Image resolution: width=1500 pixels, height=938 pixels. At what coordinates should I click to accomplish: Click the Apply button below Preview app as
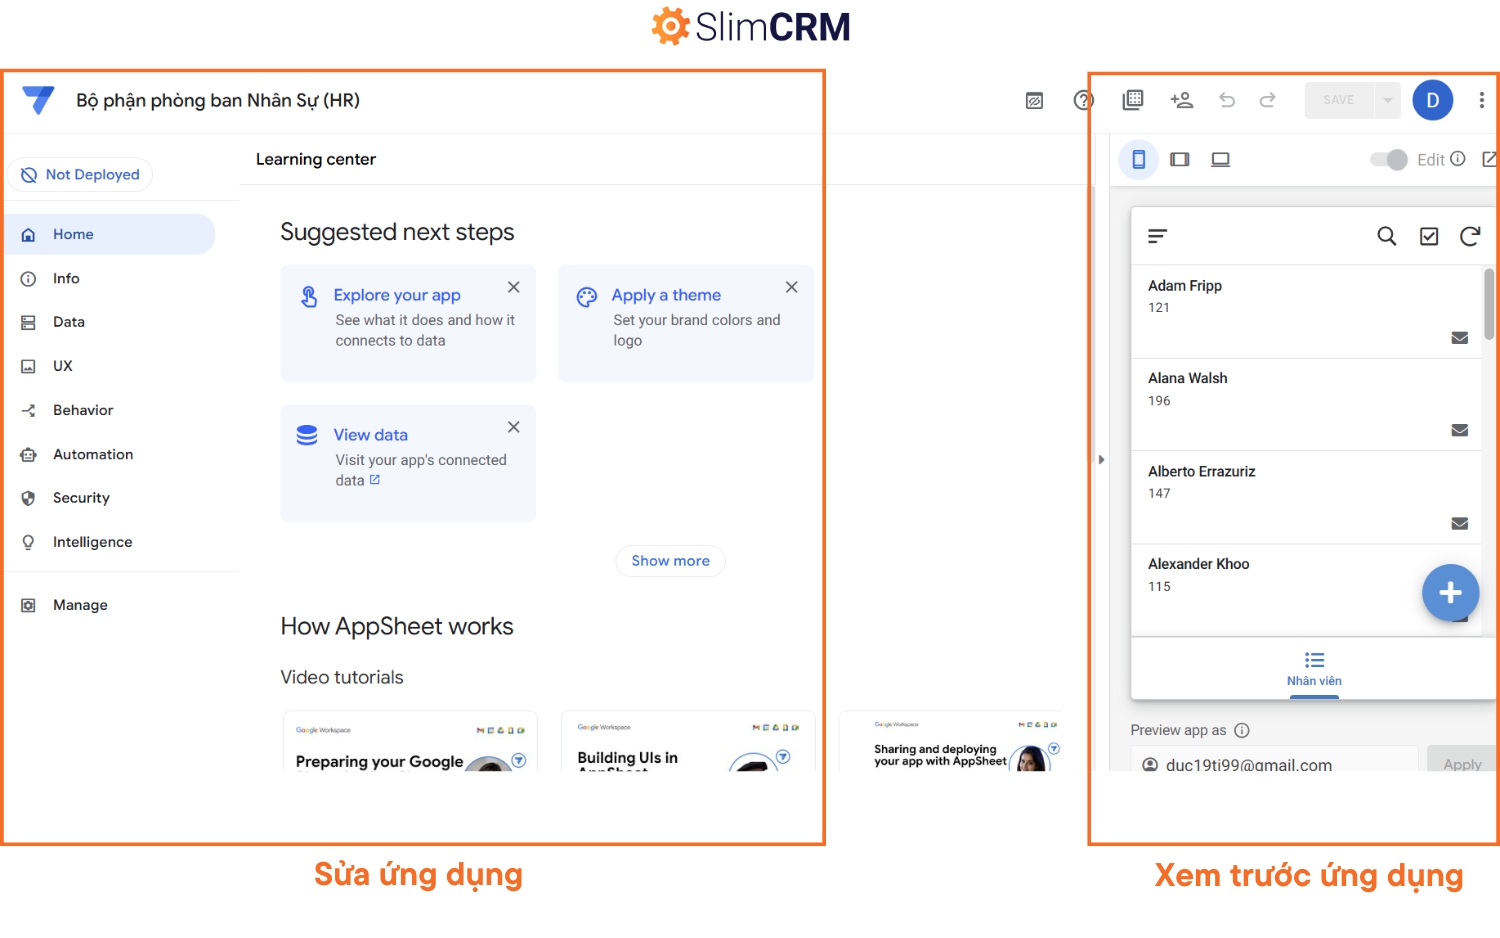click(x=1461, y=763)
